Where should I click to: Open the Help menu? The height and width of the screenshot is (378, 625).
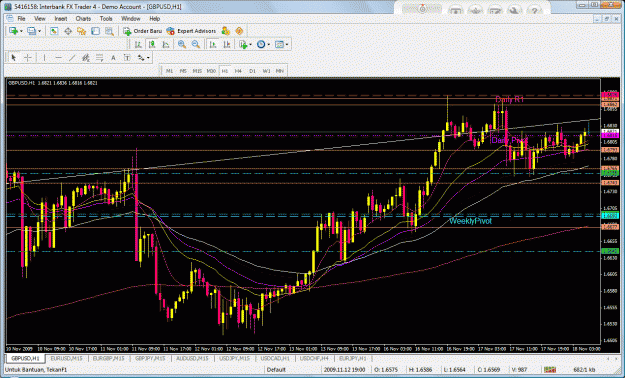[155, 19]
